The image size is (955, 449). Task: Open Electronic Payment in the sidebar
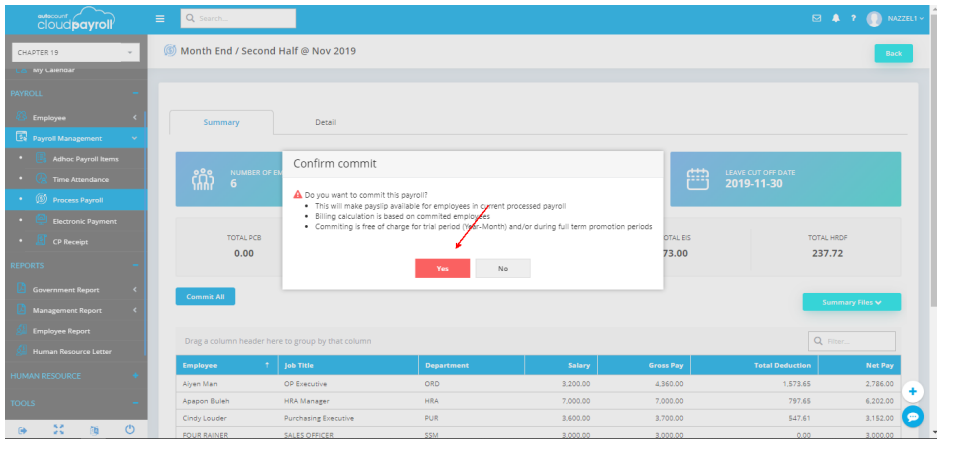84,221
